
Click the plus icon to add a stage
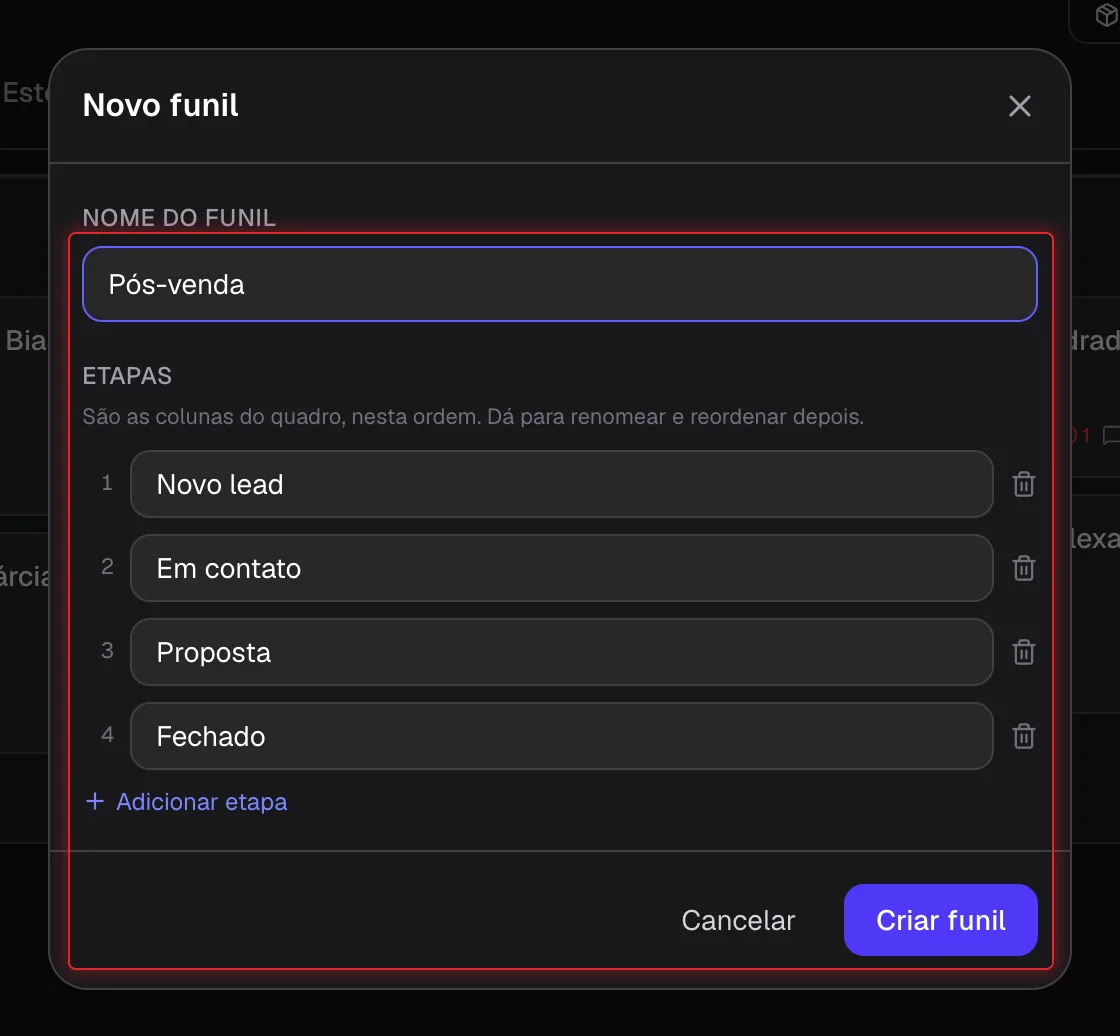[94, 802]
